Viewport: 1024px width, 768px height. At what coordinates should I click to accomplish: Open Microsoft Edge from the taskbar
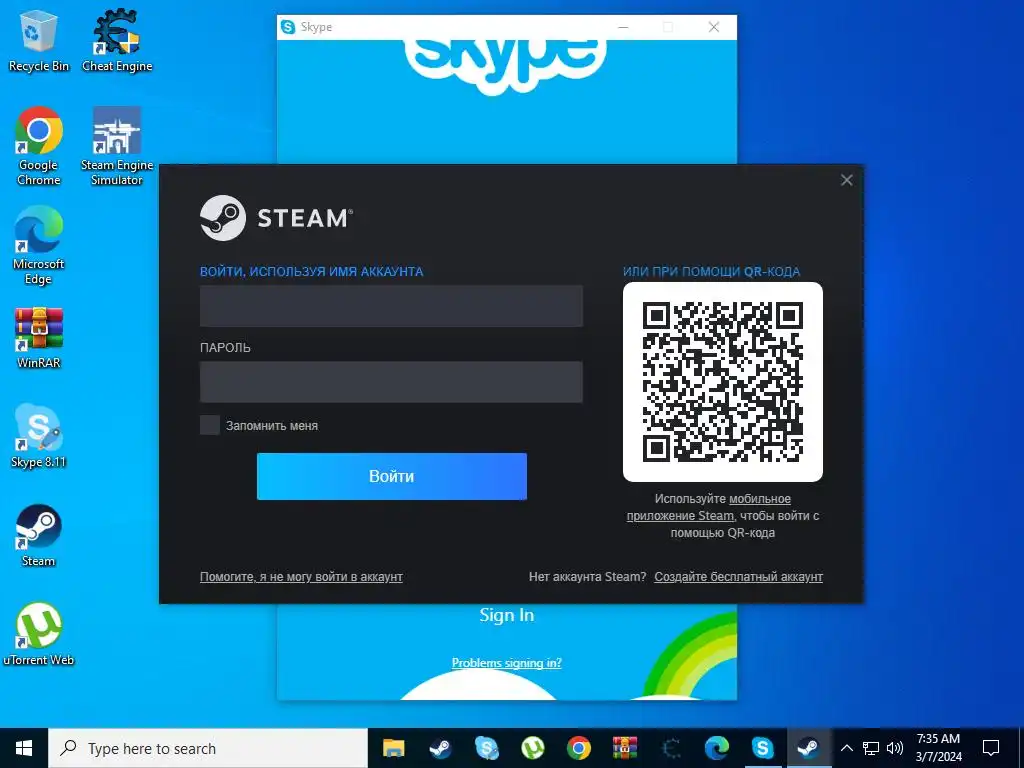point(717,748)
